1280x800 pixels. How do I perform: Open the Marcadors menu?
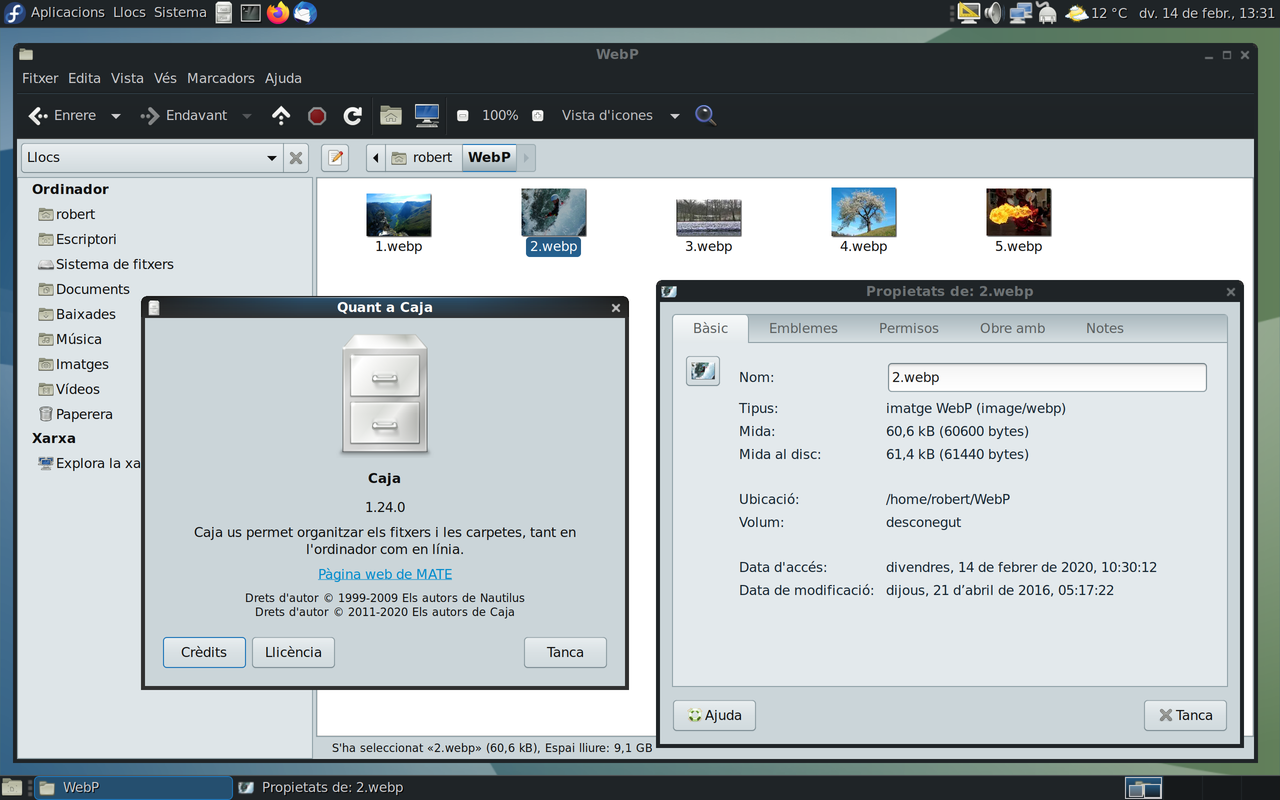pos(221,78)
